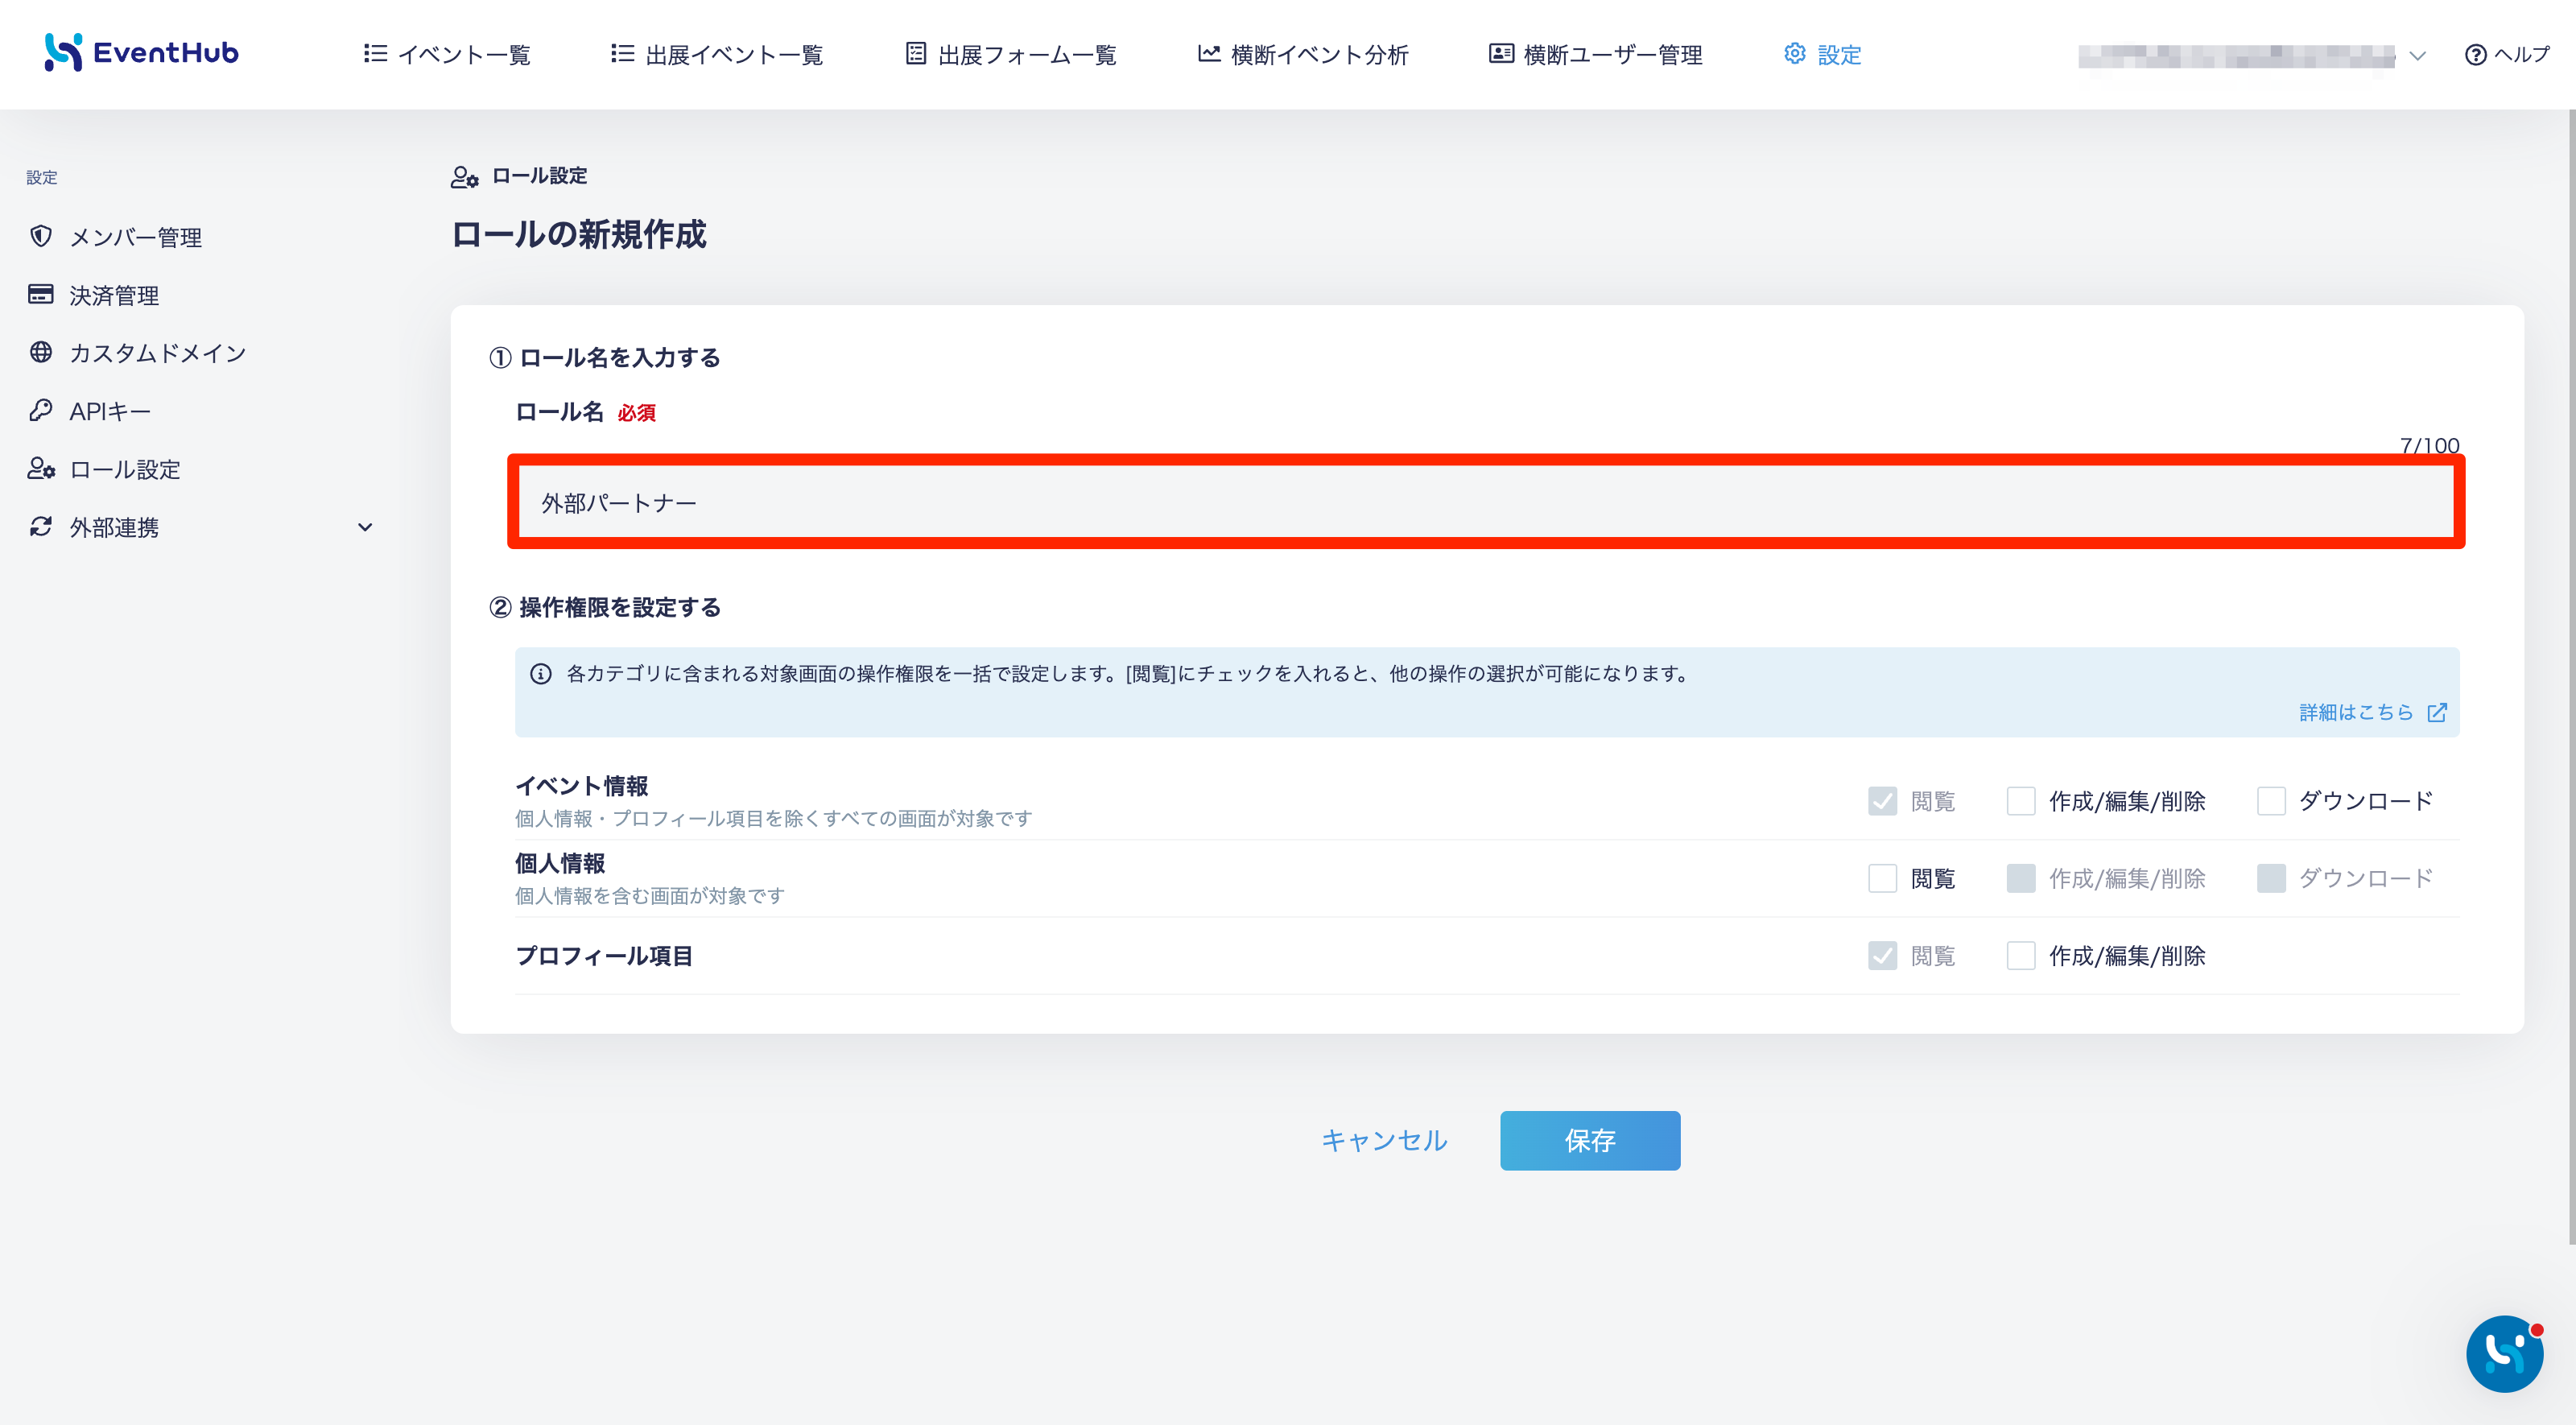Check イベント情報 作成/編集/削除 checkbox

click(2021, 801)
